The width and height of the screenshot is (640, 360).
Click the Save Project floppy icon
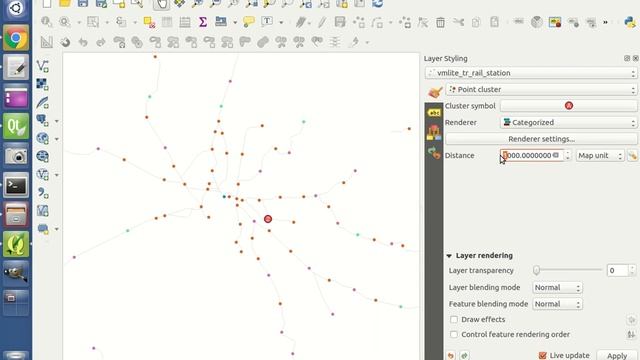[x=83, y=4]
